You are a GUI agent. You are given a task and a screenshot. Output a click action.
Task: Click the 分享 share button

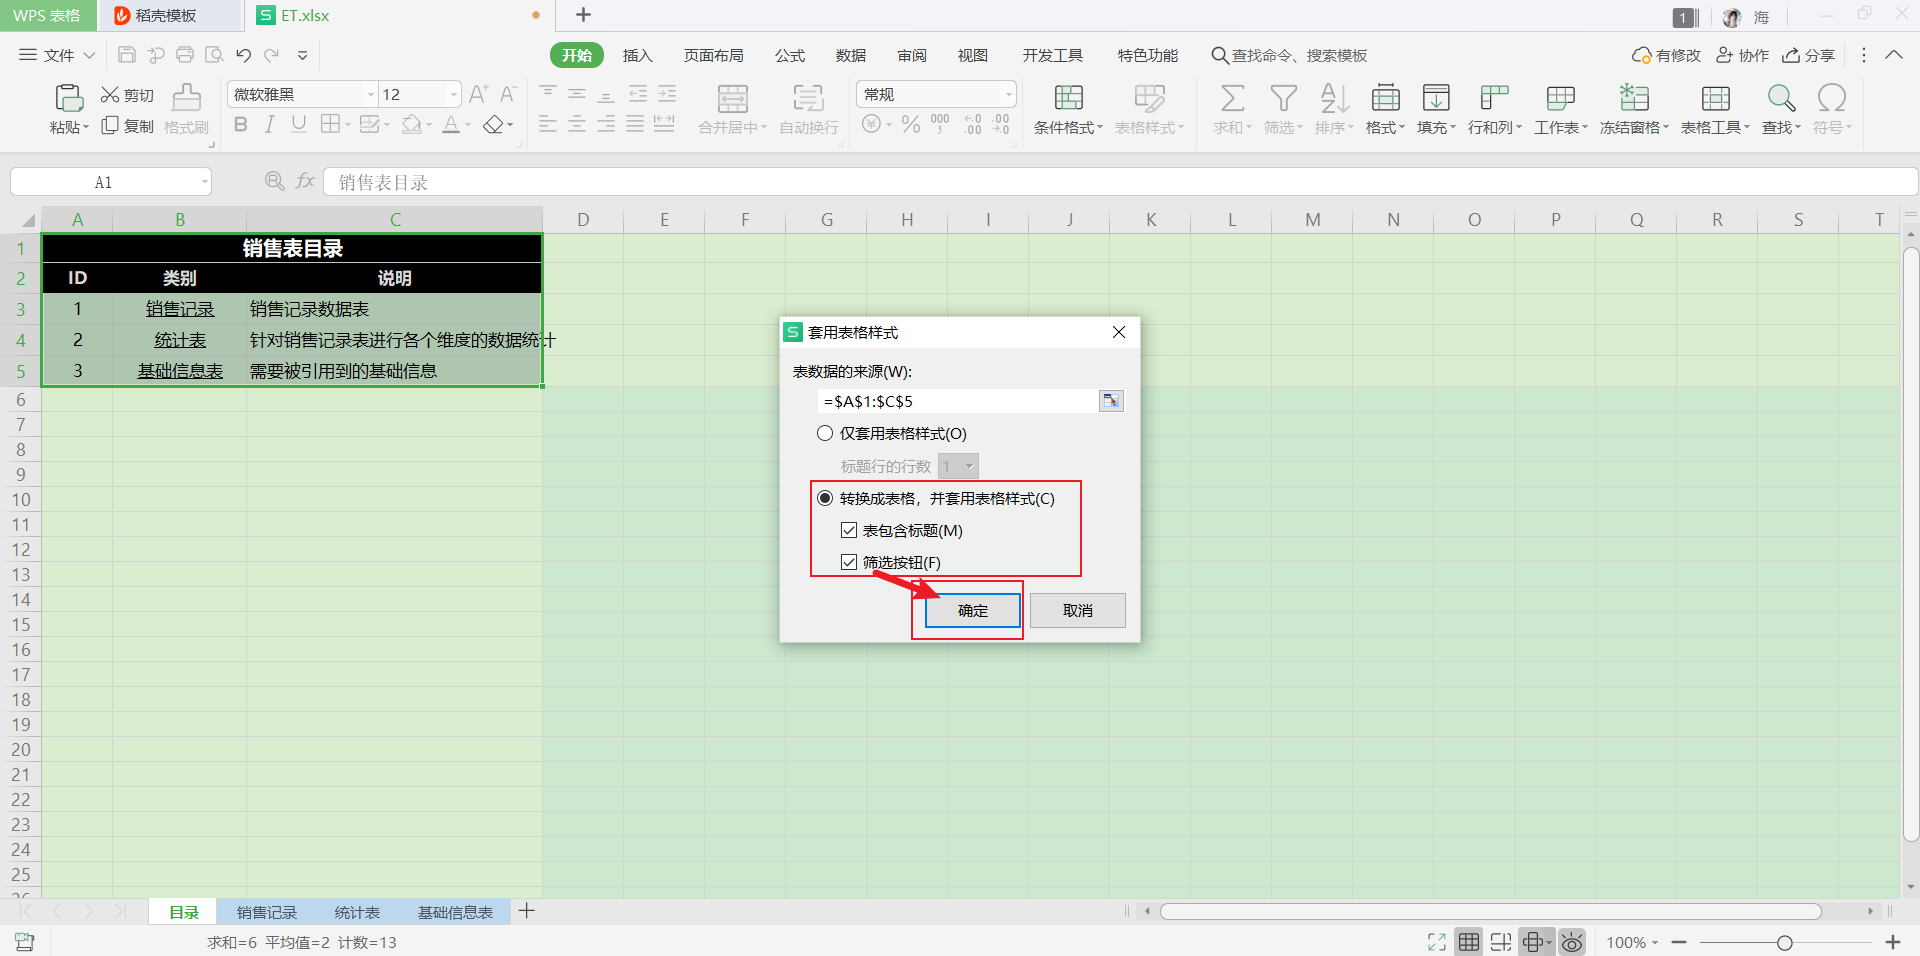1809,55
